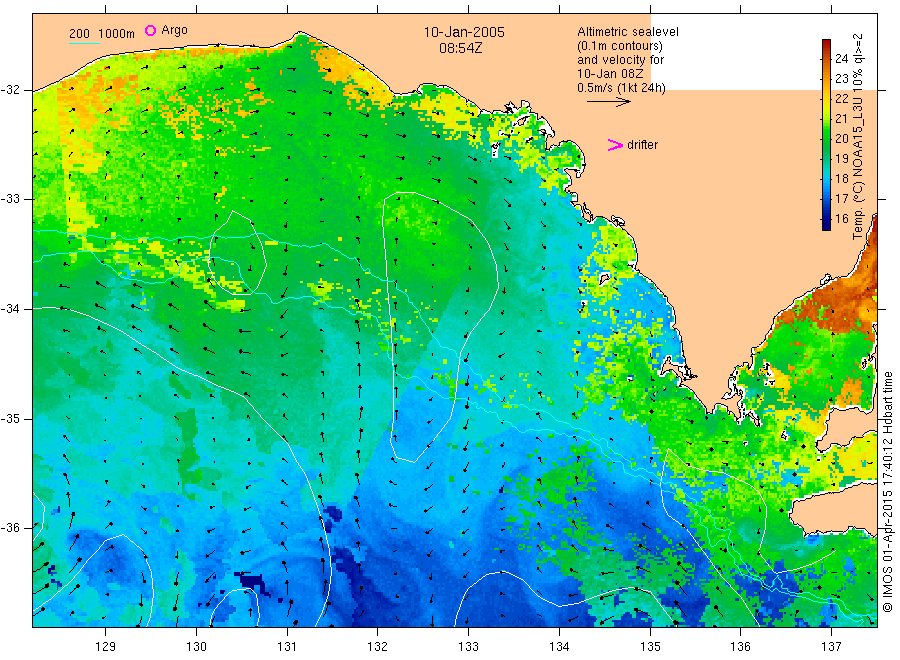Click the longitude label 134
900x660 pixels.
[559, 647]
